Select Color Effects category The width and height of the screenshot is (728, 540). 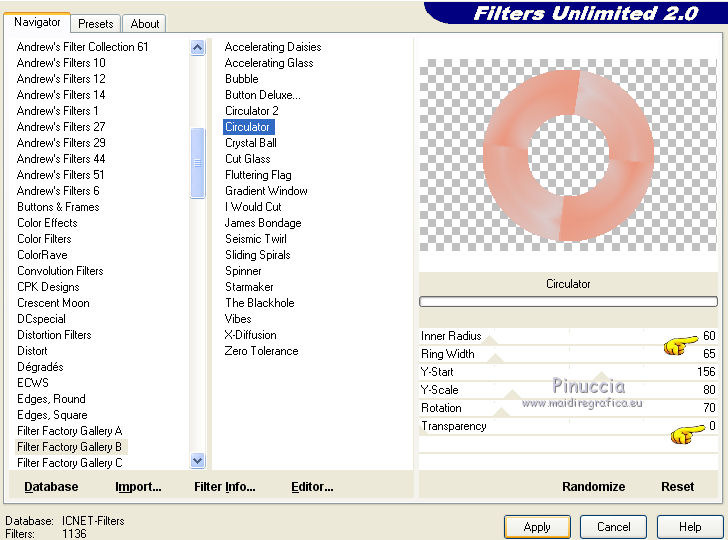(47, 223)
